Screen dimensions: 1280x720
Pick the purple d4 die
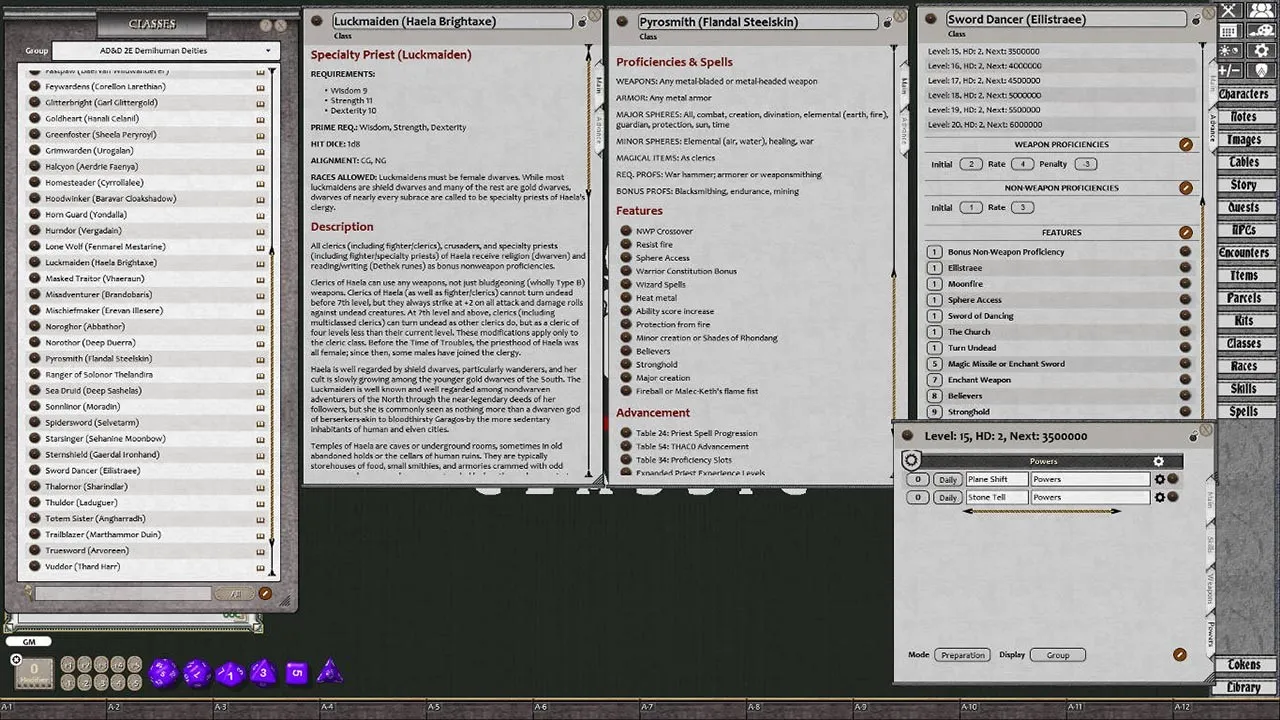click(329, 672)
